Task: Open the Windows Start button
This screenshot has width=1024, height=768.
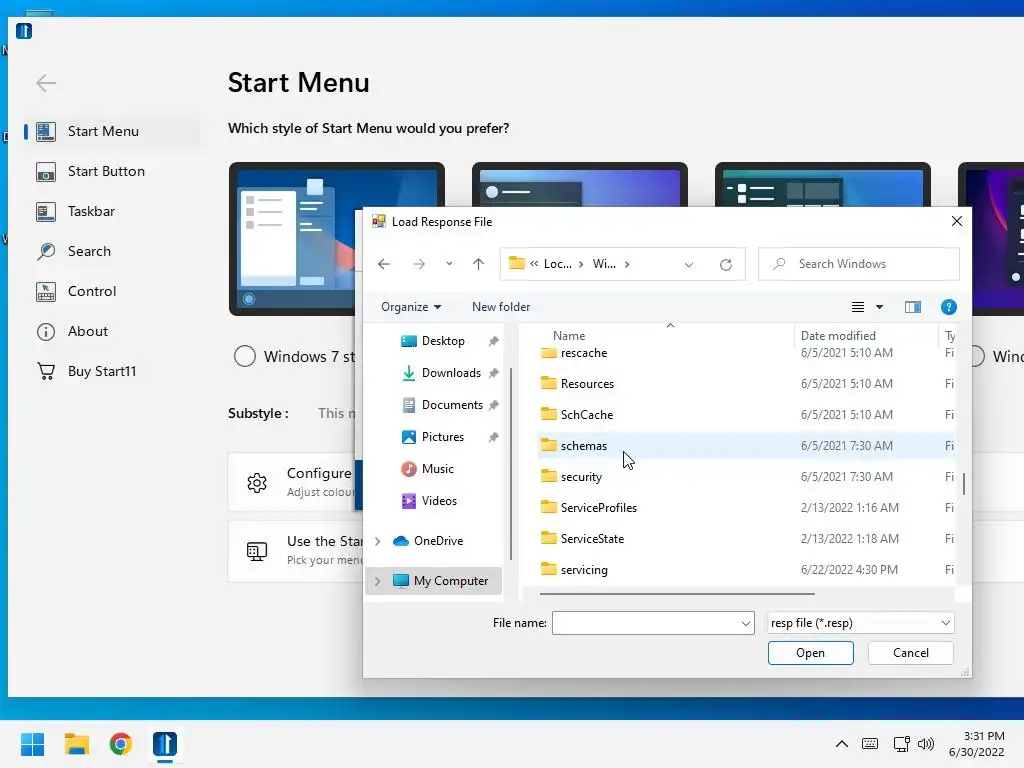Action: point(32,744)
